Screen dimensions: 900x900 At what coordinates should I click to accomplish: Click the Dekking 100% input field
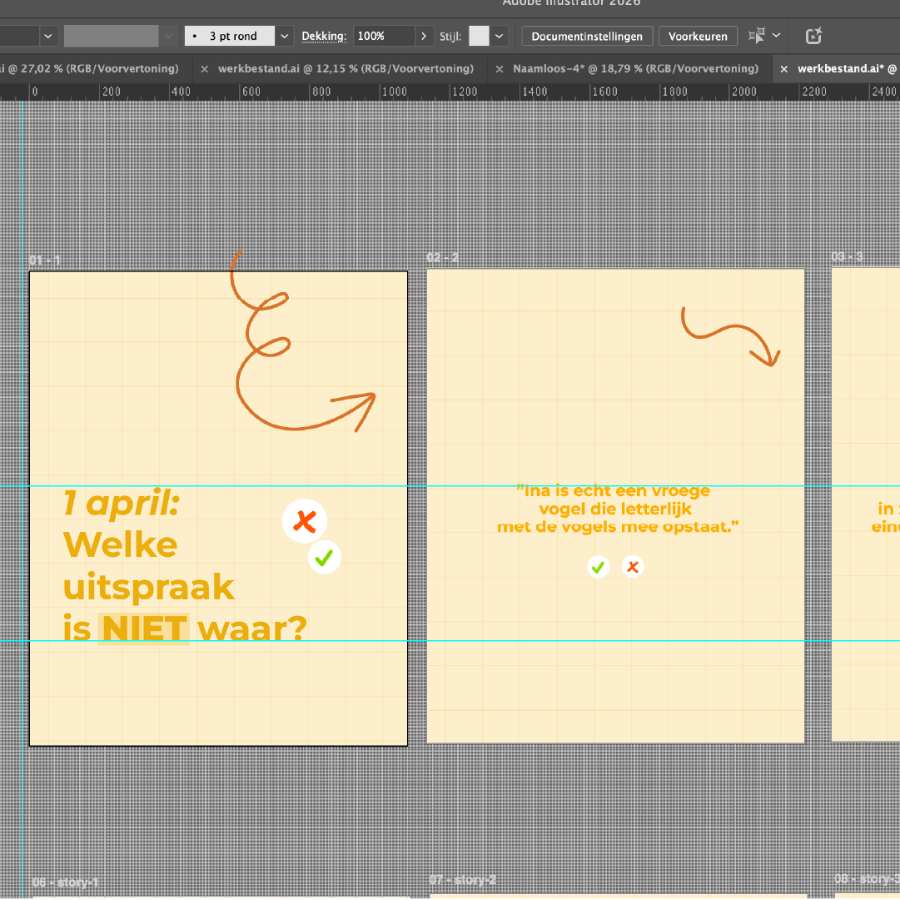pyautogui.click(x=383, y=36)
